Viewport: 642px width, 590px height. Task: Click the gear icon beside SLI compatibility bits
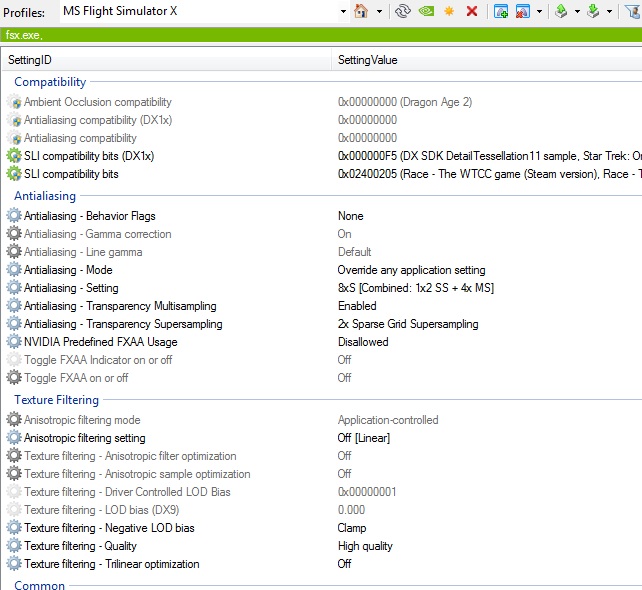pos(14,174)
